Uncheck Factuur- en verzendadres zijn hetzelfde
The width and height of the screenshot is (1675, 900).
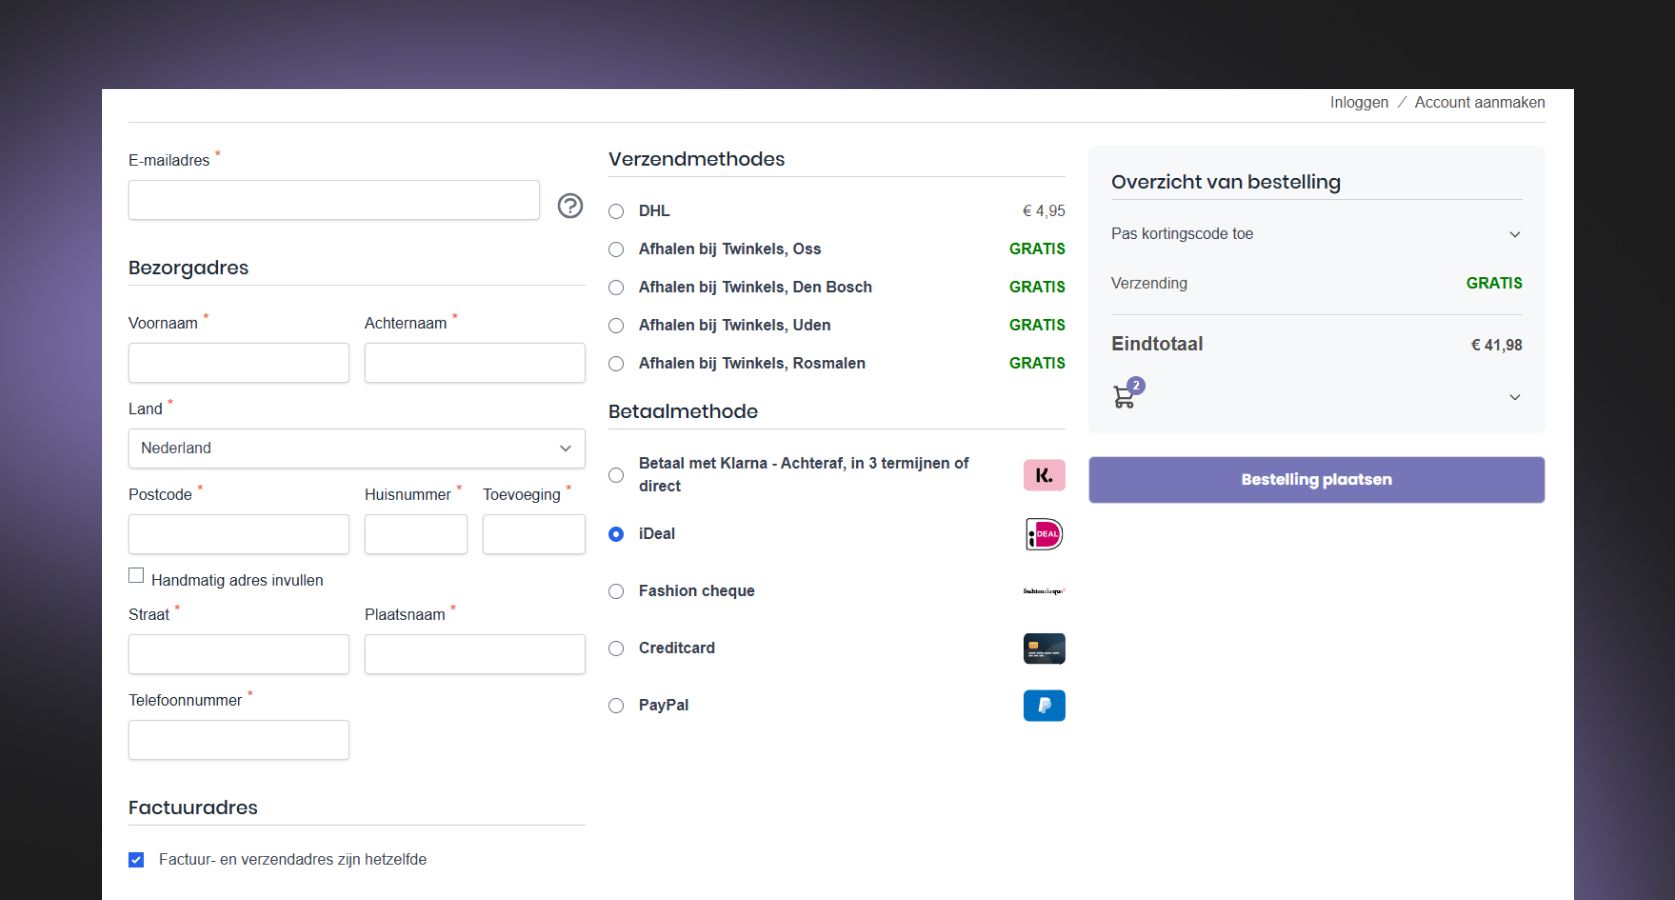pos(136,859)
